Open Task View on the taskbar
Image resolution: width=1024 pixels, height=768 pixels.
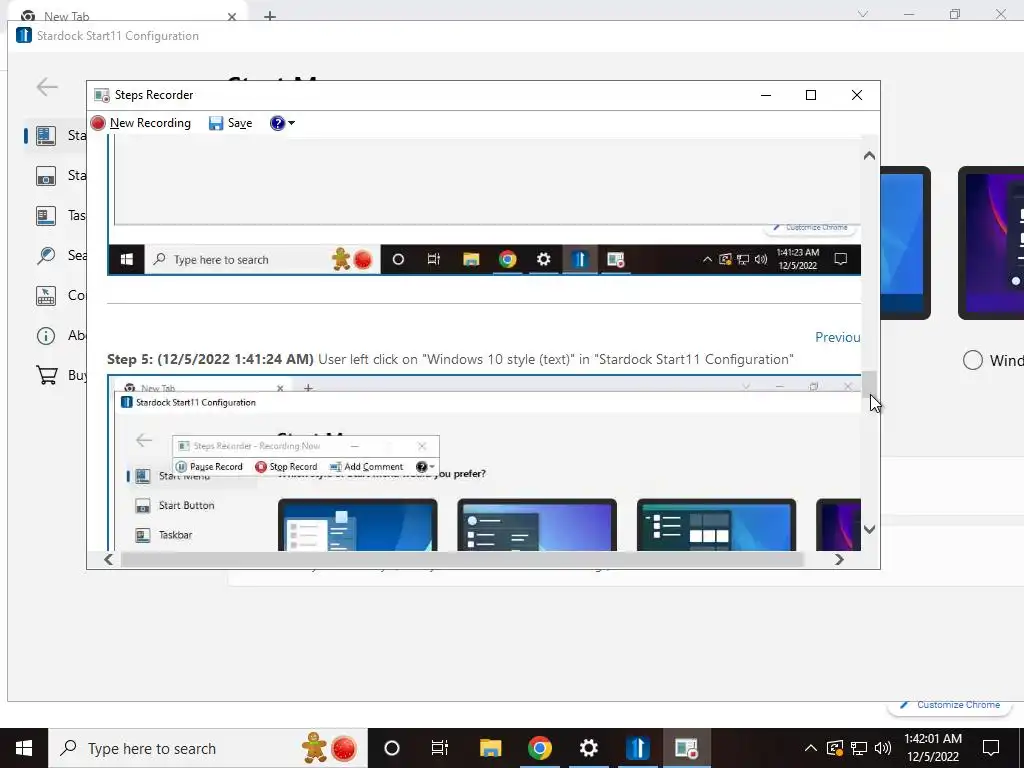pyautogui.click(x=440, y=748)
